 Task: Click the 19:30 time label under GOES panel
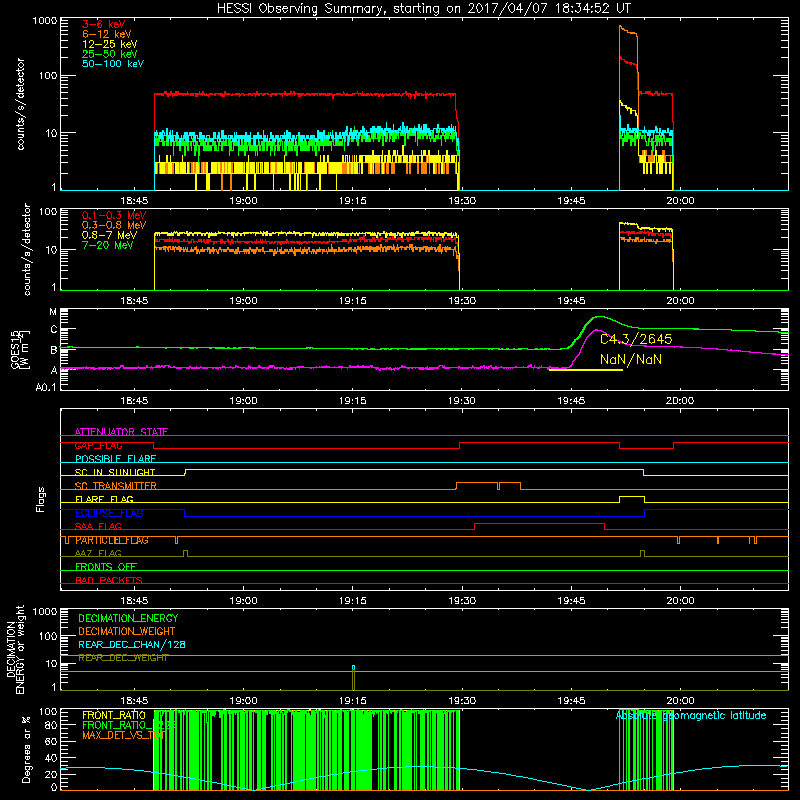462,401
